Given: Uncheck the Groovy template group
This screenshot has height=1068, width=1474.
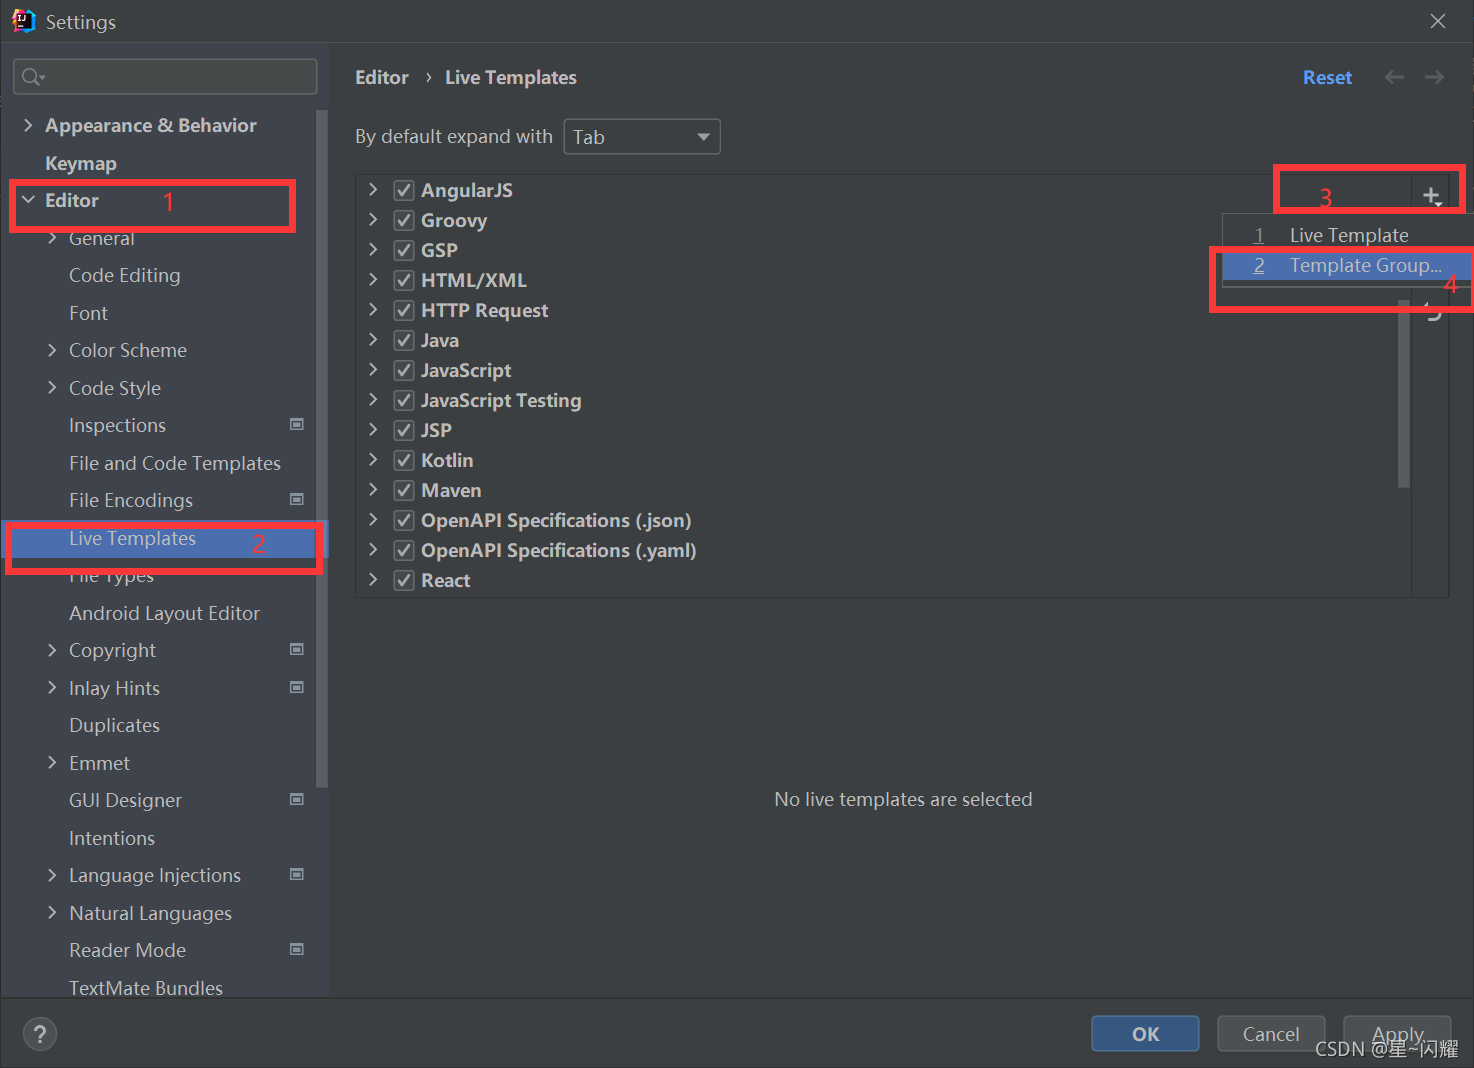Looking at the screenshot, I should [x=404, y=220].
